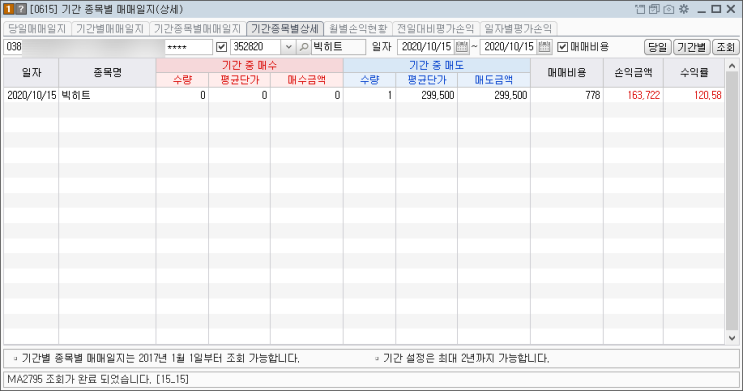The height and width of the screenshot is (391, 743).
Task: Click the scrollbar up arrow
Action: [x=732, y=66]
